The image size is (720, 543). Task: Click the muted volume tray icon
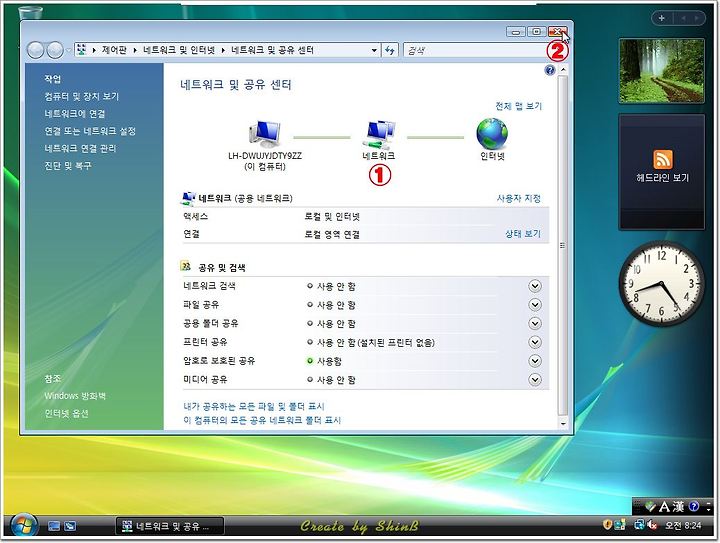click(x=652, y=525)
